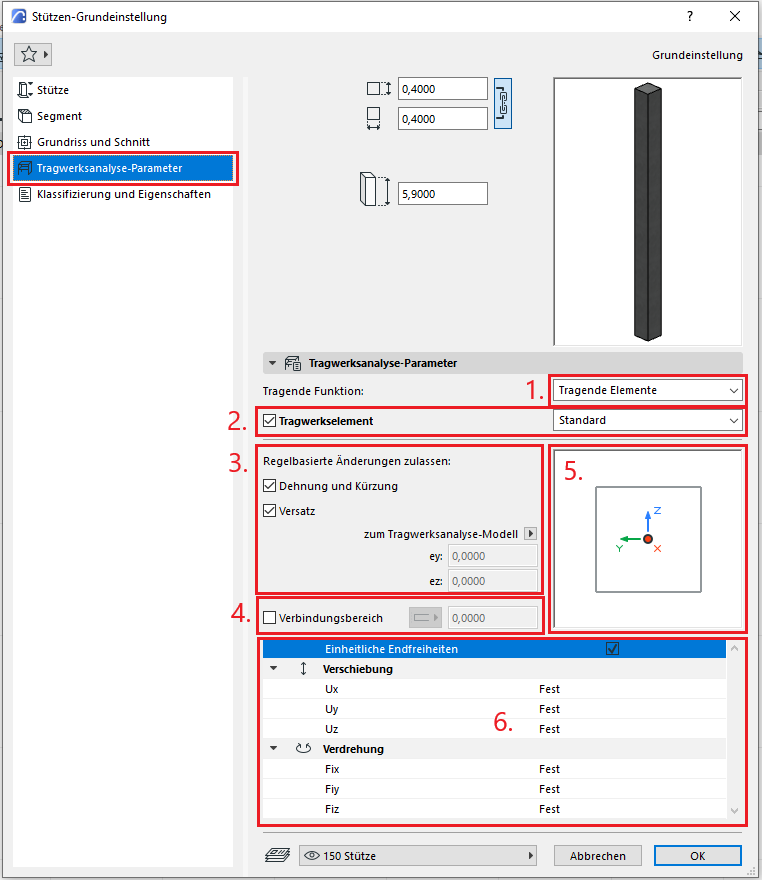The image size is (762, 880).
Task: Click the ArchiCAD app icon in title bar
Action: [19, 16]
